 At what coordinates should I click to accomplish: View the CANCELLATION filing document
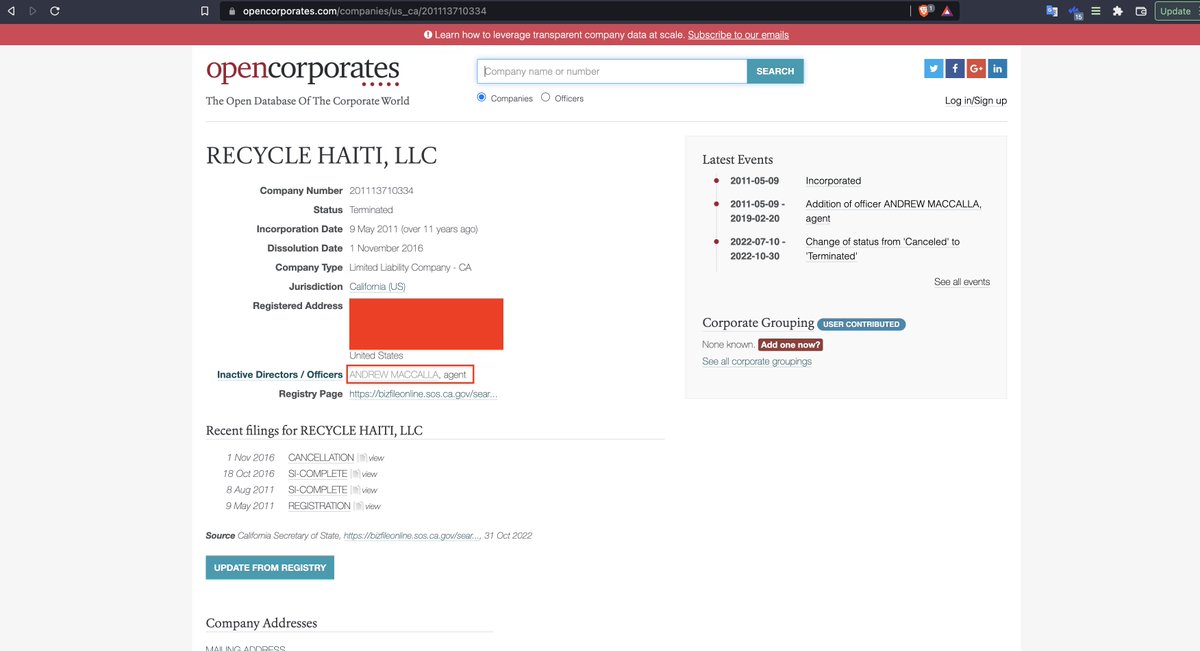[369, 458]
